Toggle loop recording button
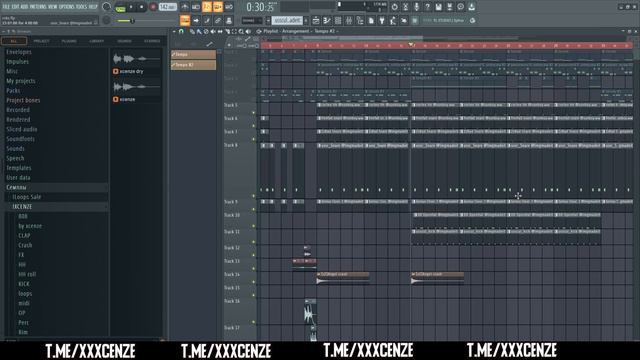 (x=229, y=7)
